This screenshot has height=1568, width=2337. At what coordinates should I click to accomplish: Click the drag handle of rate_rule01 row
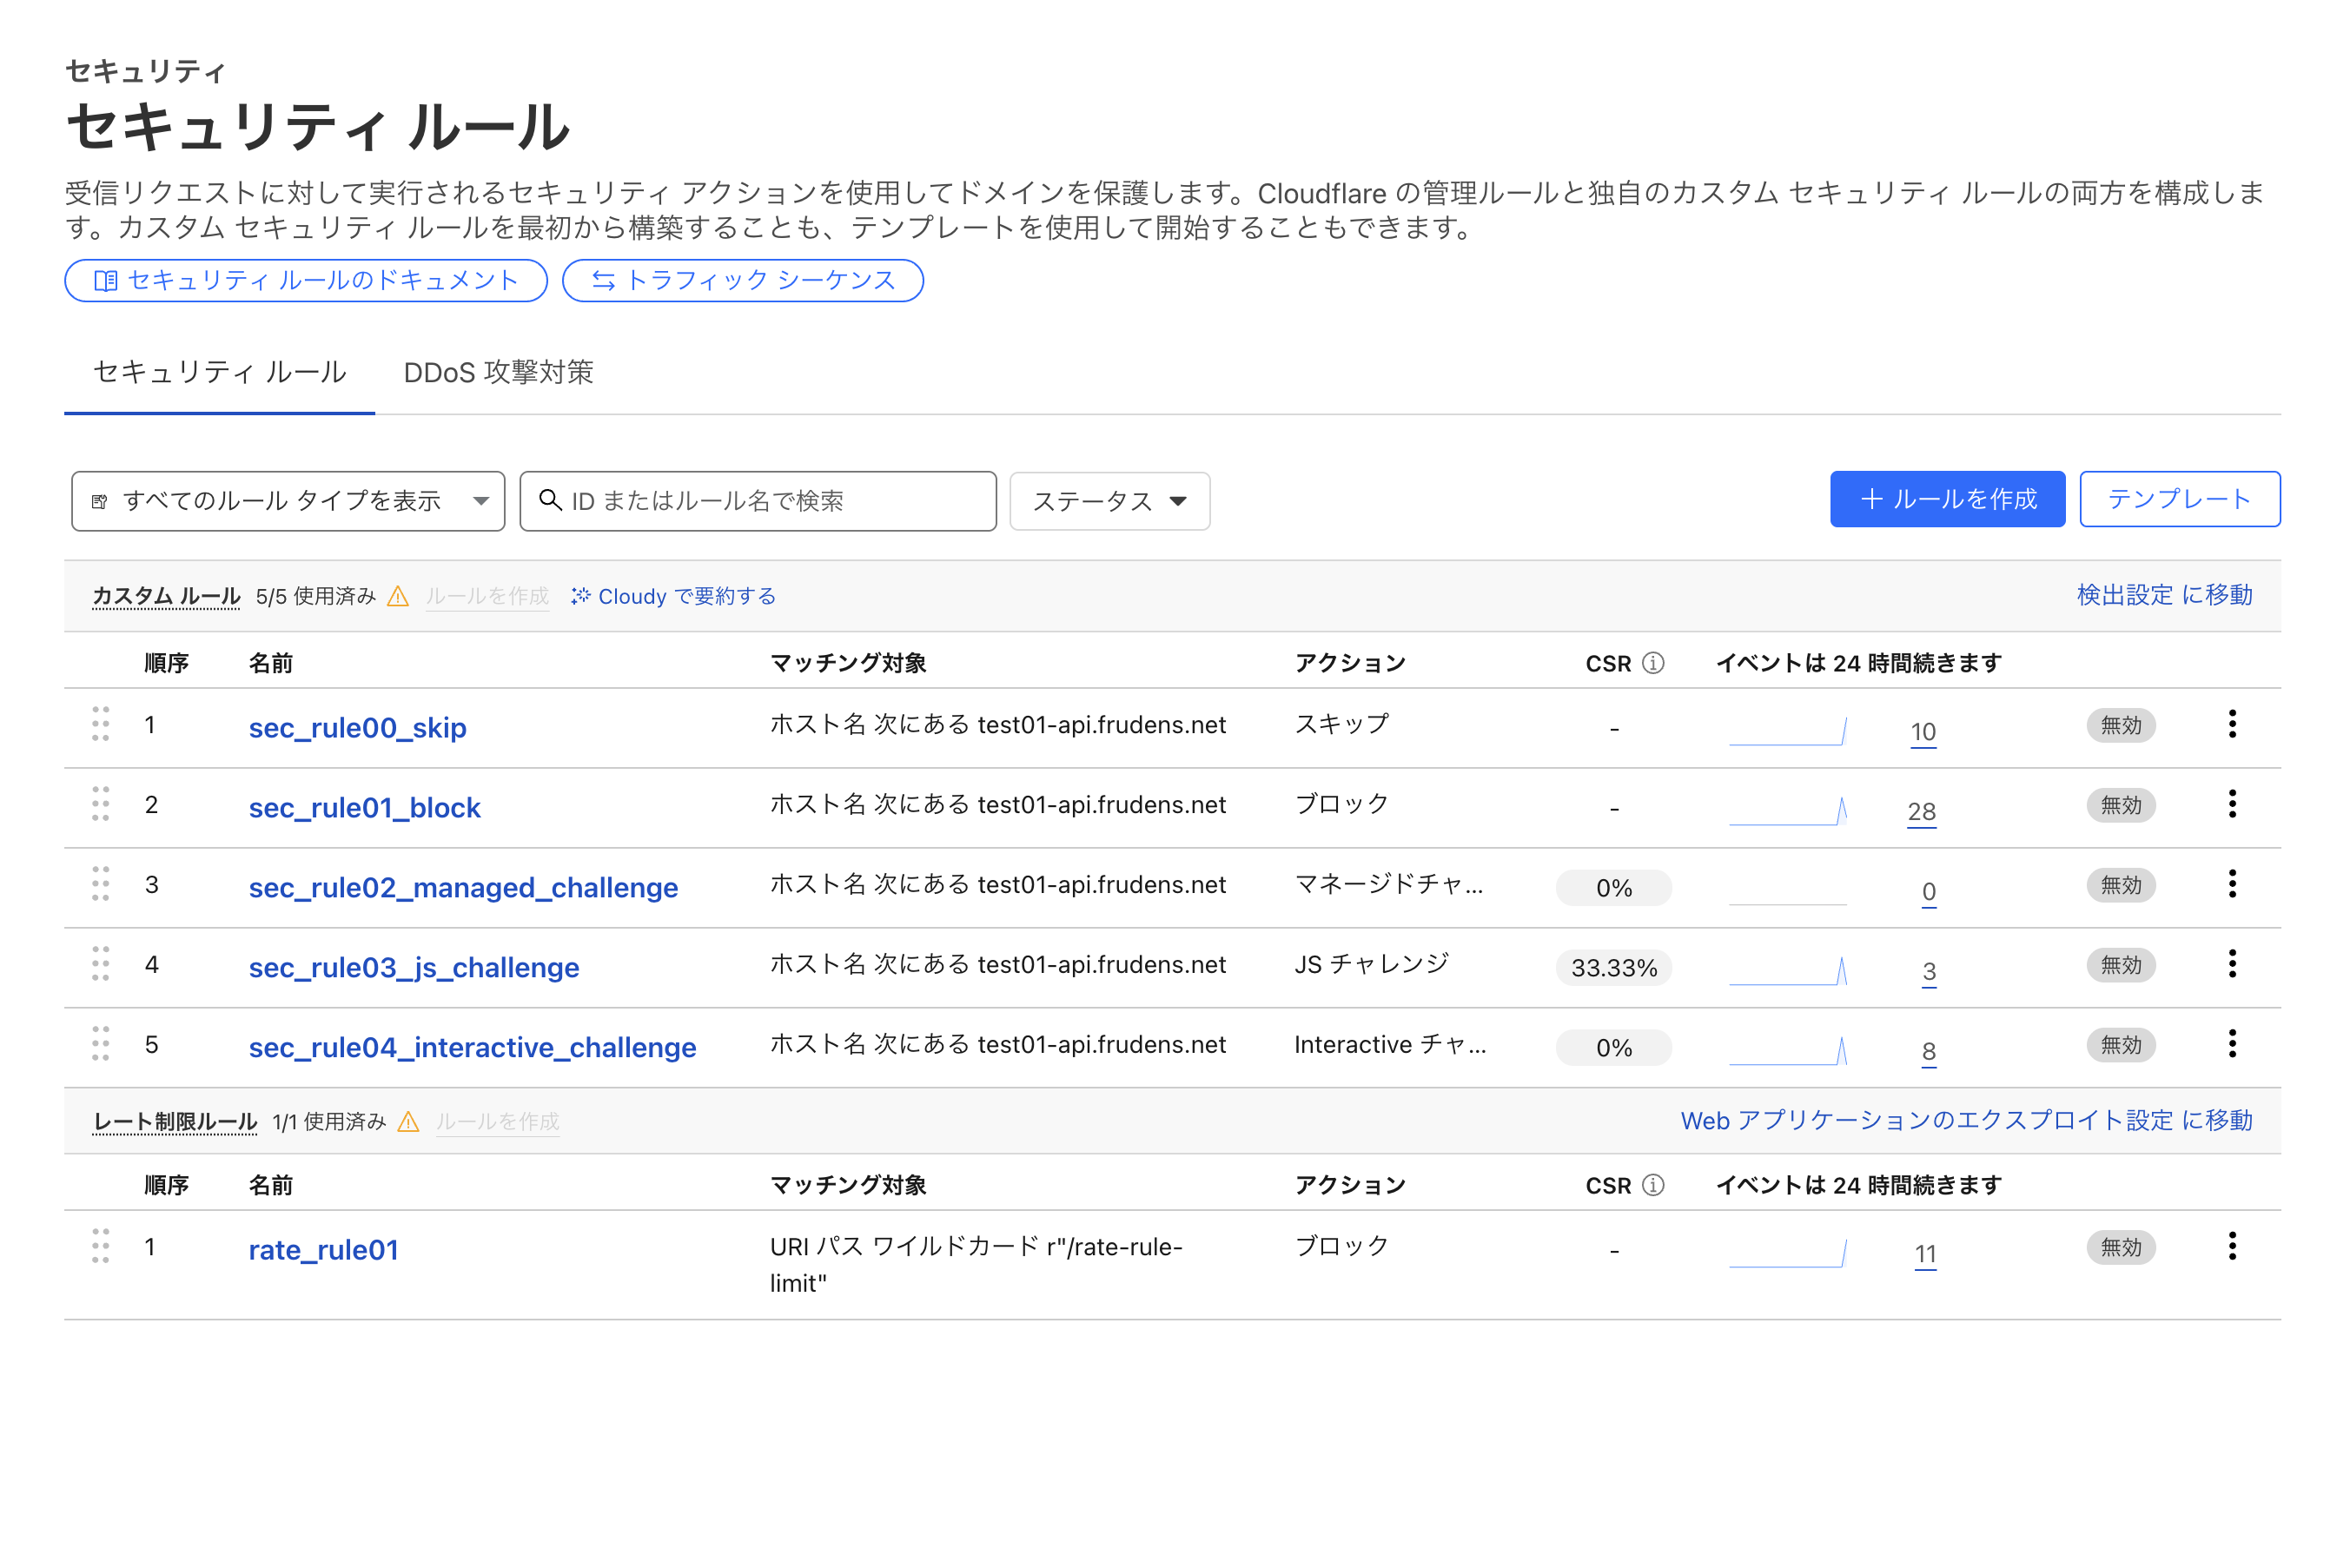pos(100,1246)
